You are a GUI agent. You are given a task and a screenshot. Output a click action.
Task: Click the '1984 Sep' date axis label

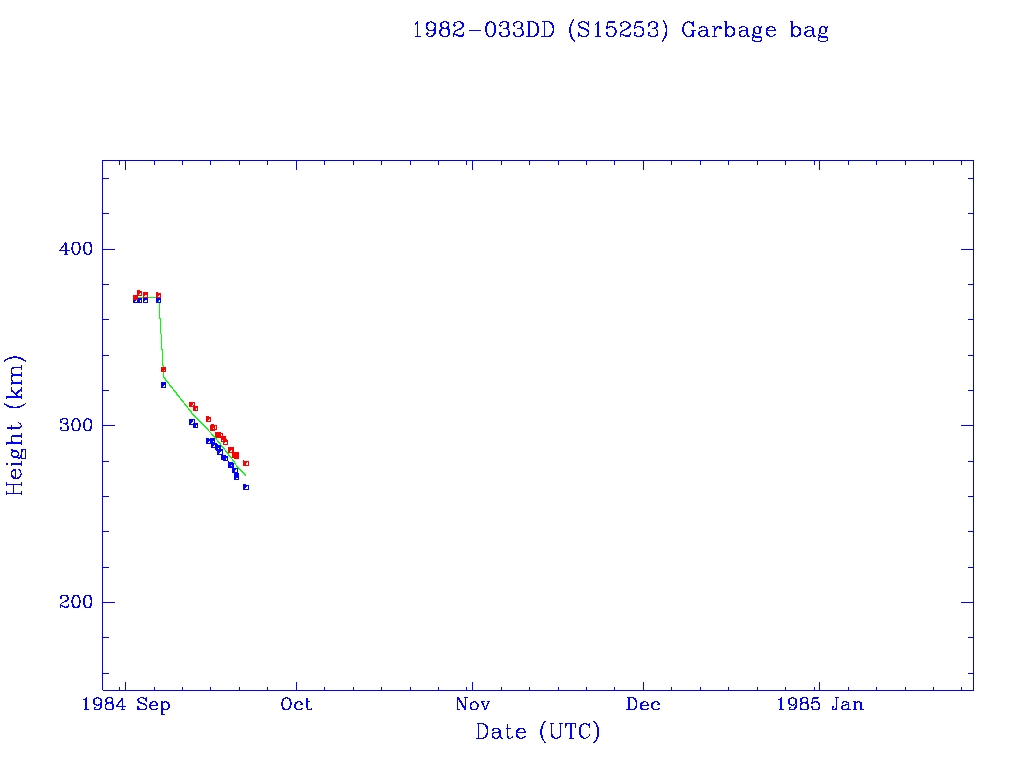(x=126, y=705)
